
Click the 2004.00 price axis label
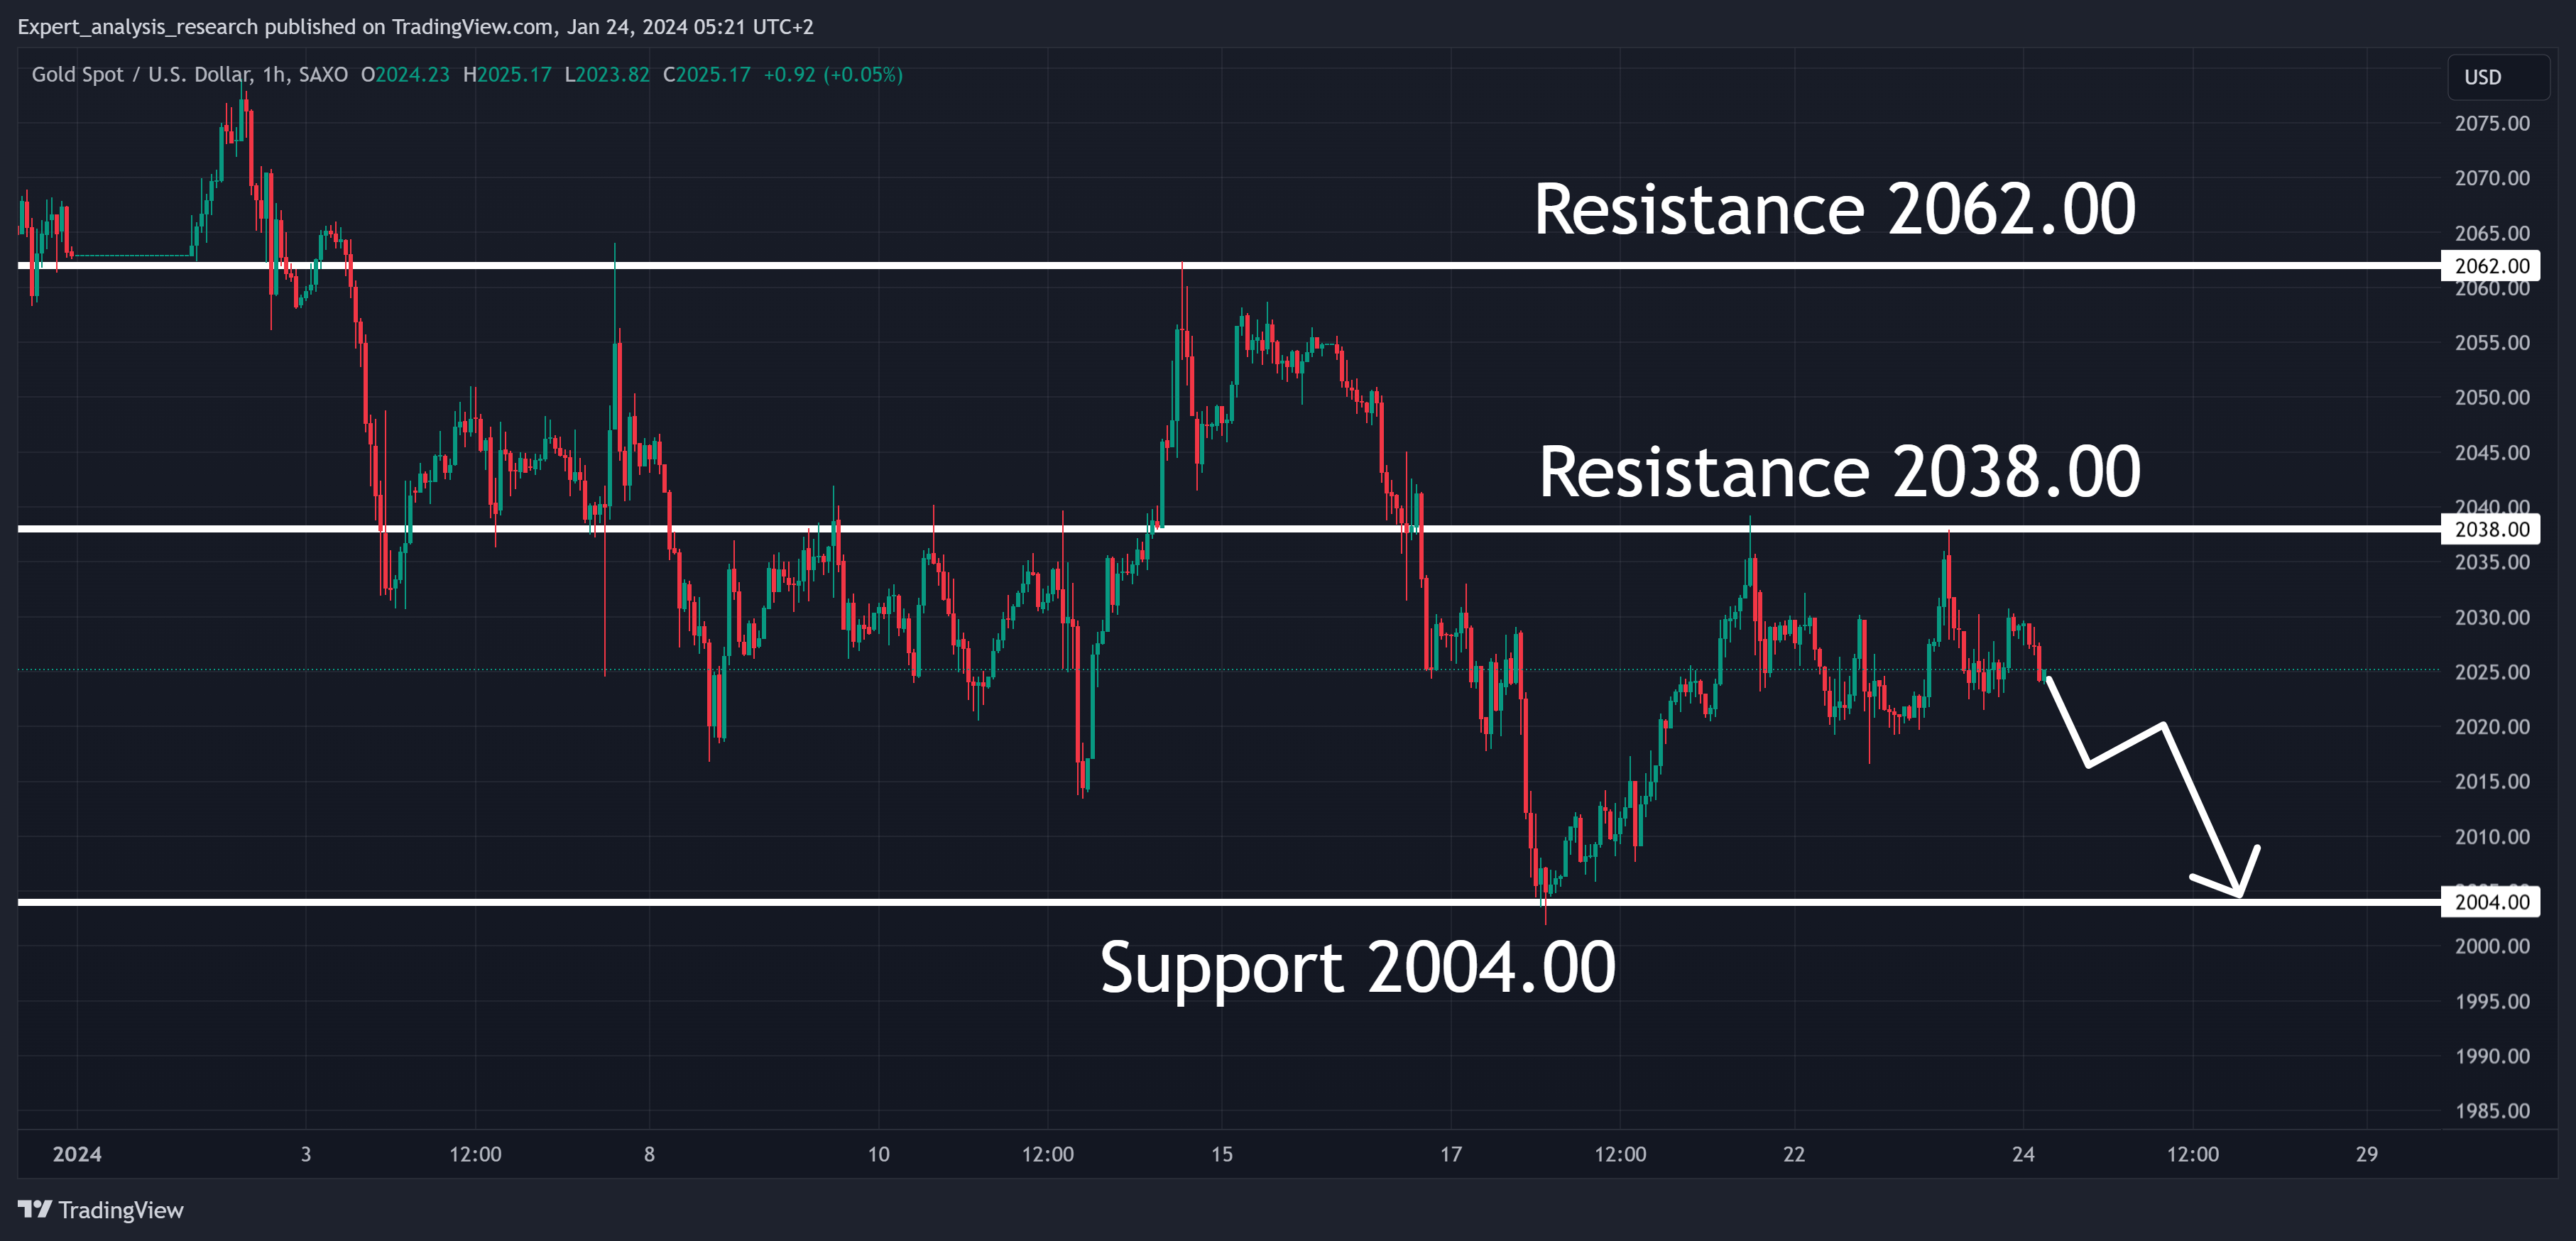2491,902
